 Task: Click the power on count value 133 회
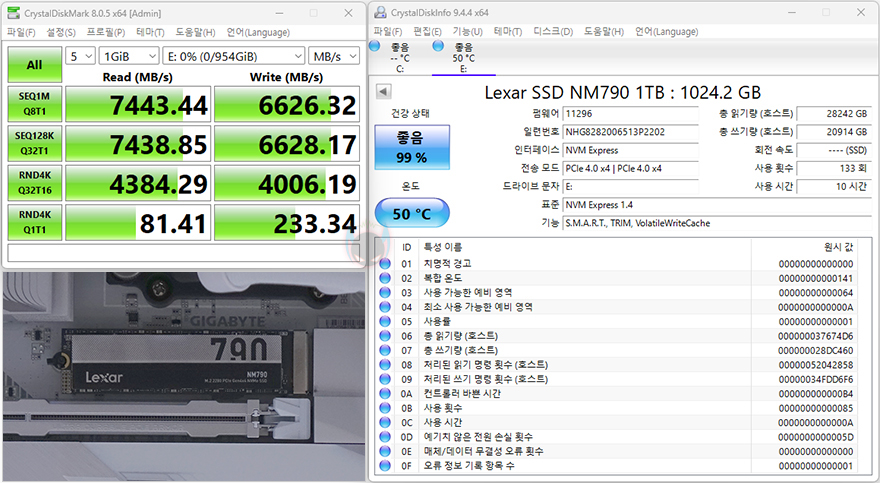833,168
